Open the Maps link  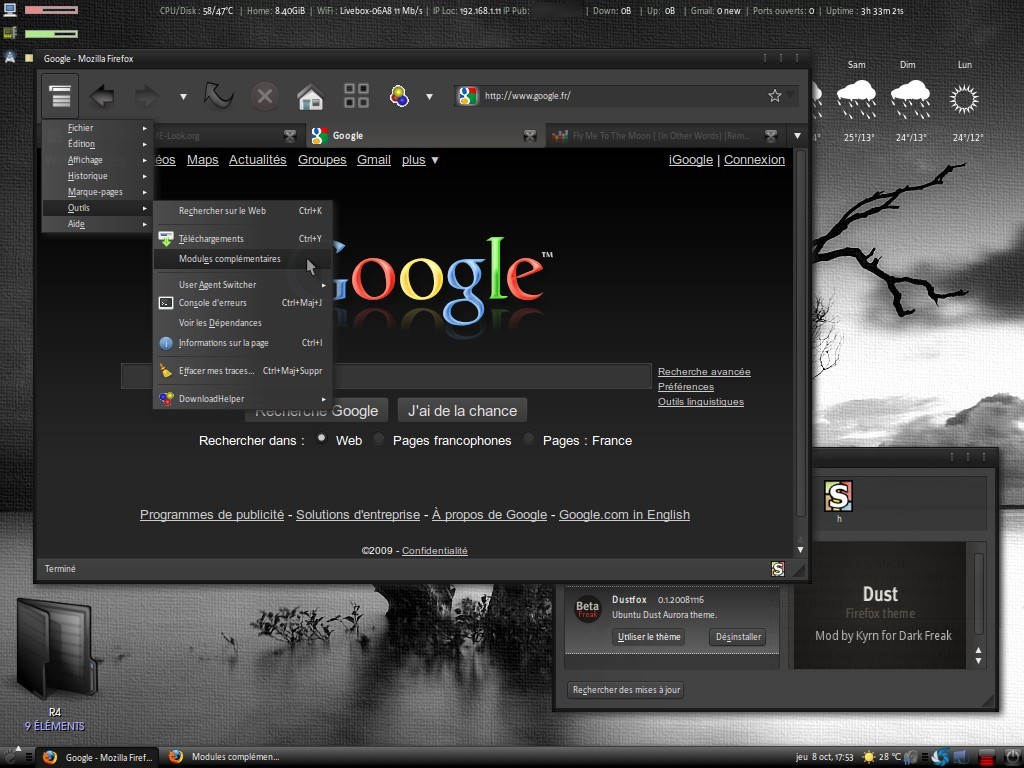pos(202,160)
